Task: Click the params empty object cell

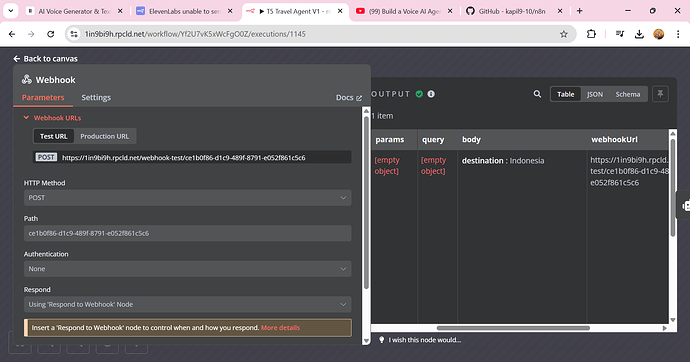Action: tap(387, 165)
